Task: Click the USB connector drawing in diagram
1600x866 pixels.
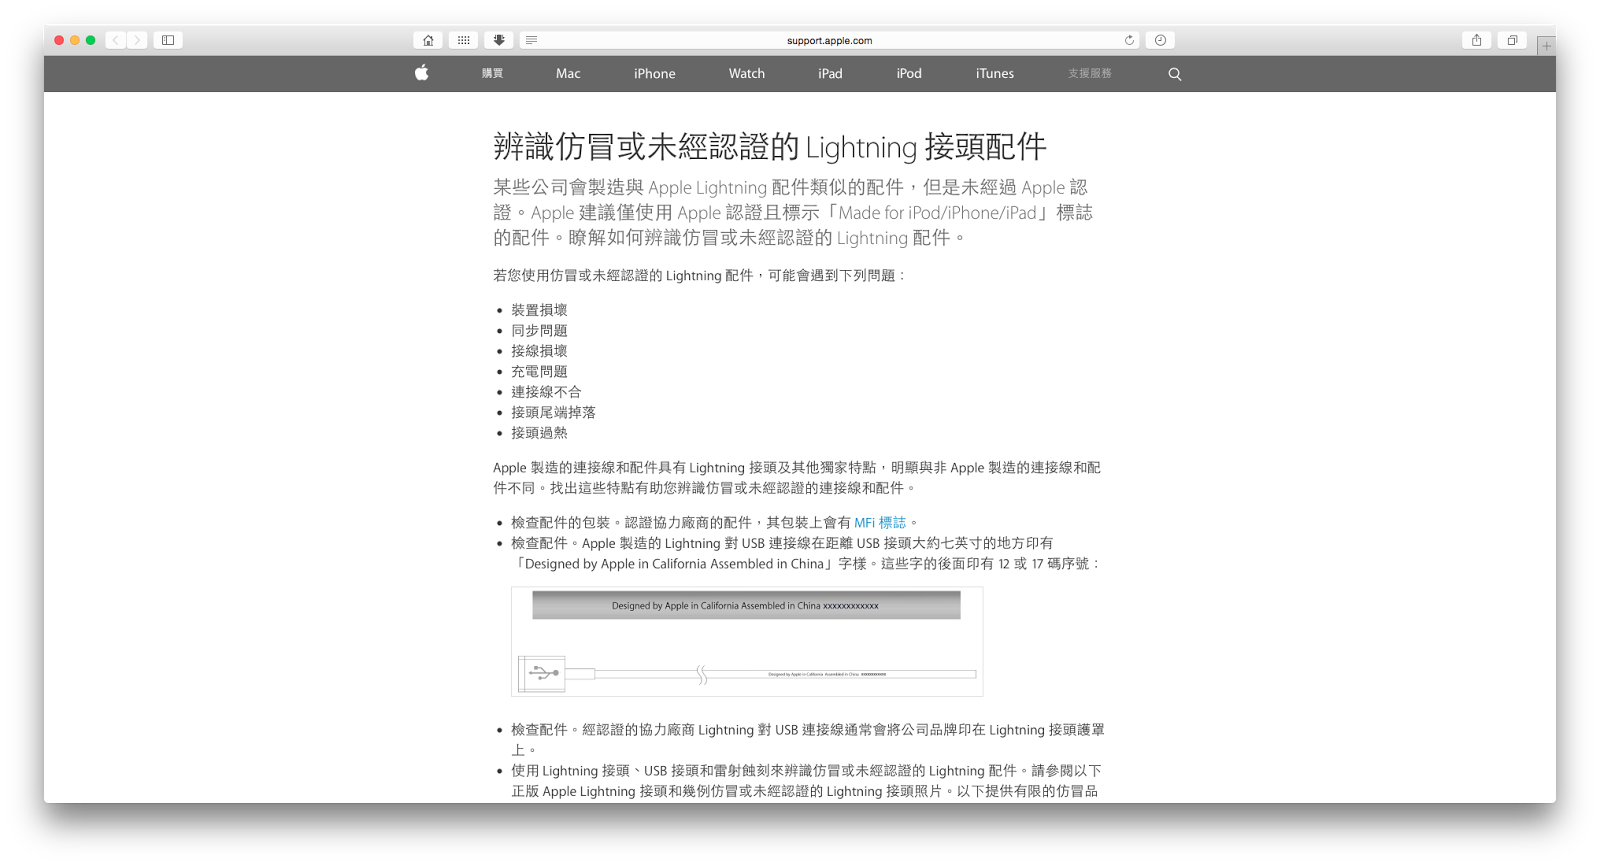Action: 542,673
